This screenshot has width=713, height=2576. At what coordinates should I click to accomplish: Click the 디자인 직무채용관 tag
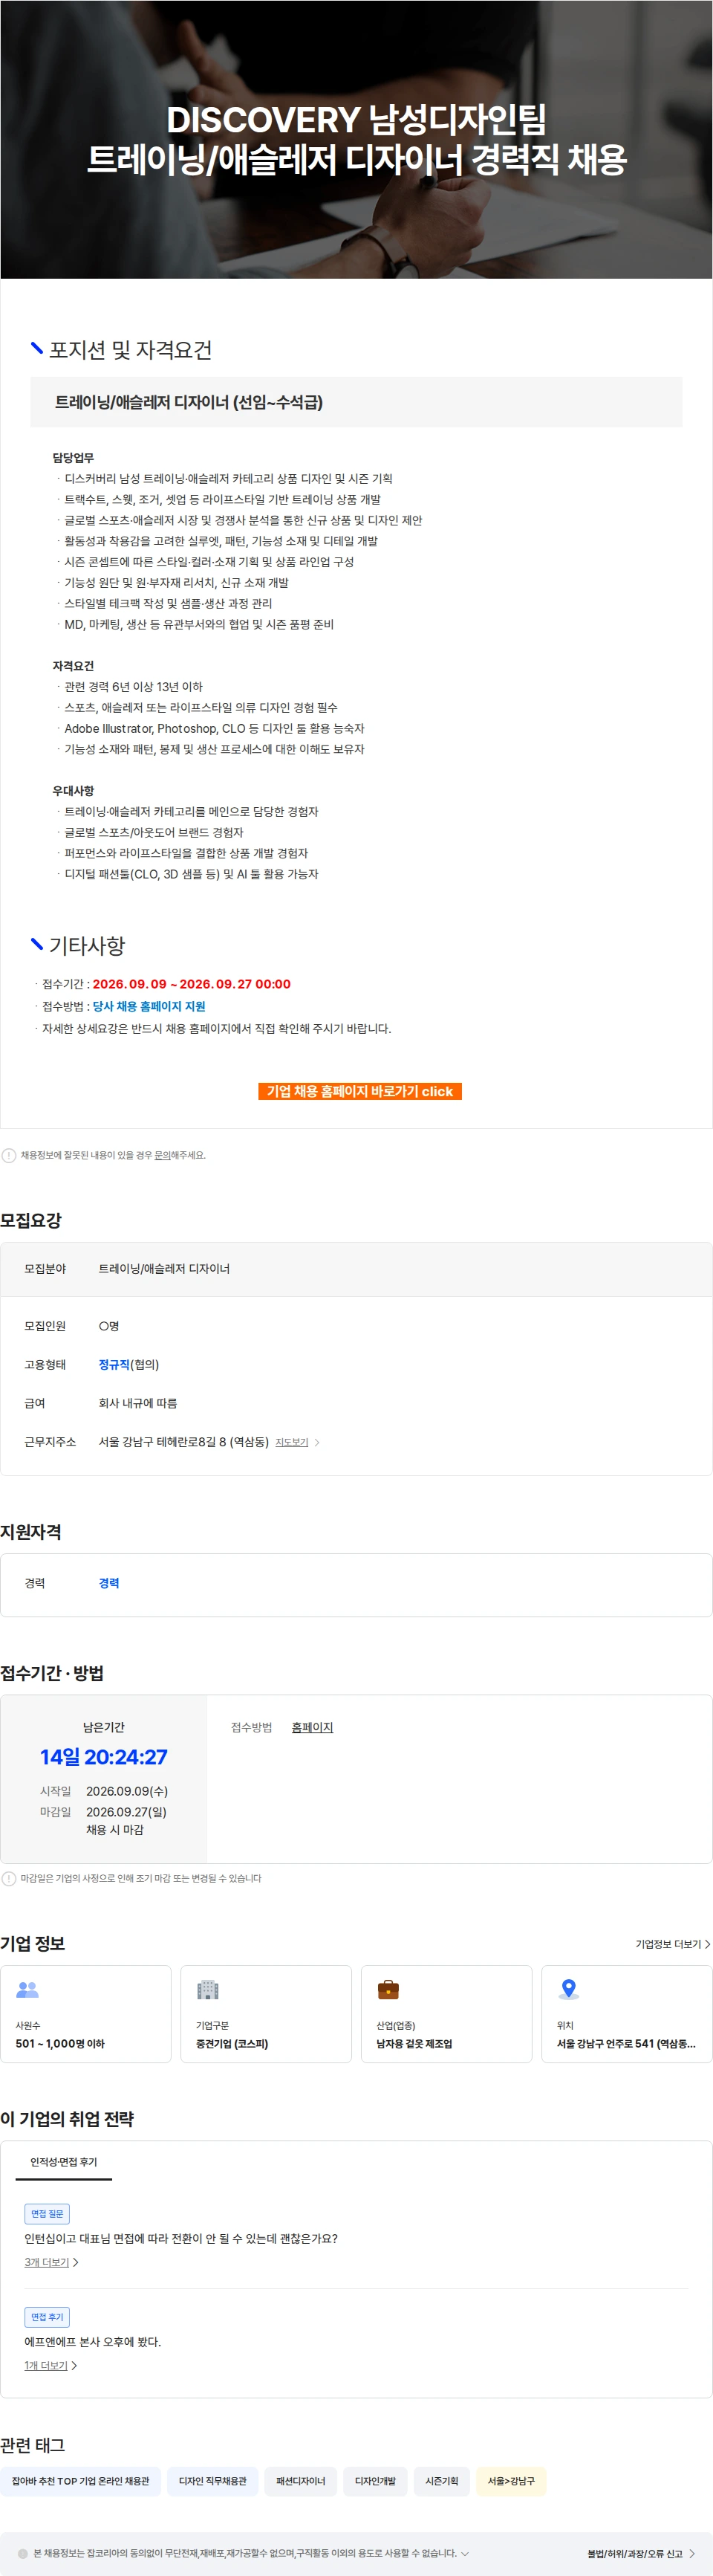(212, 2481)
